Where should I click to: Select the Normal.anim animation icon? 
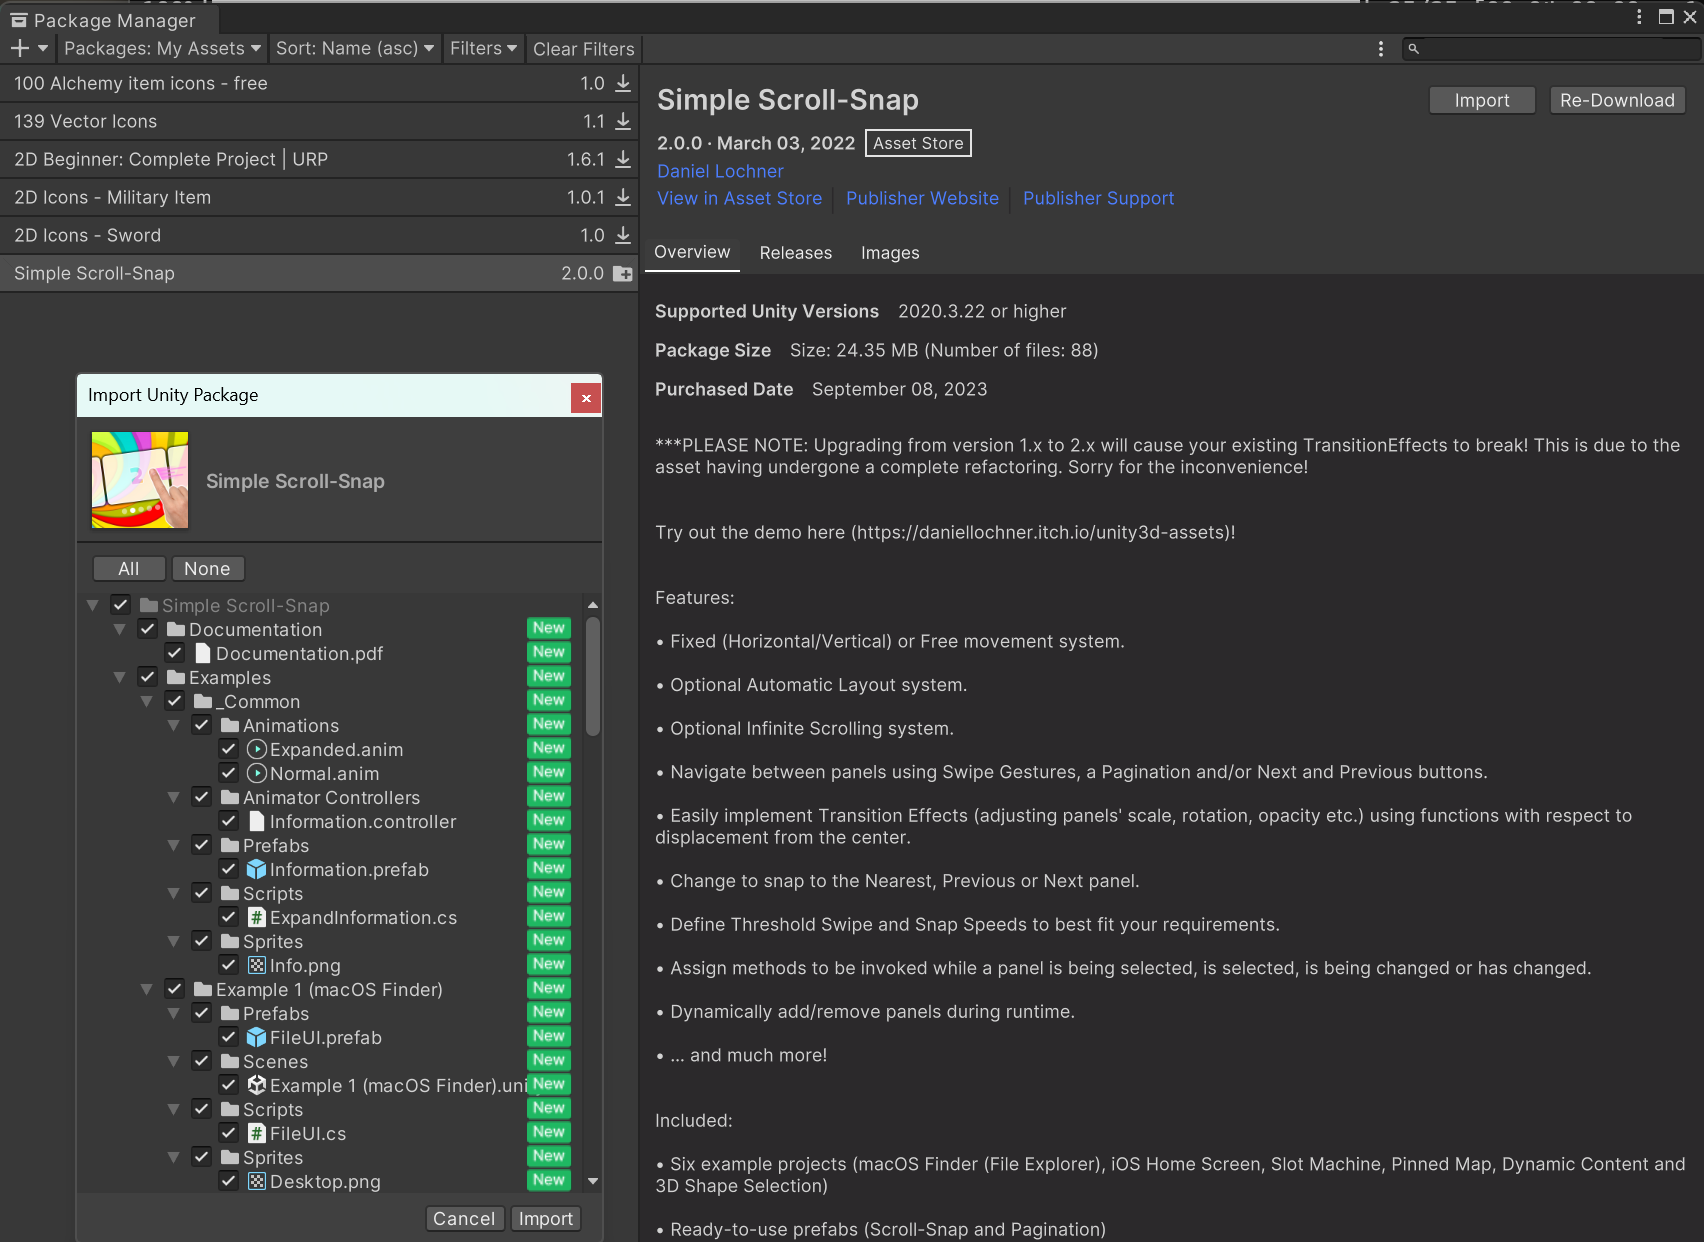click(x=257, y=773)
